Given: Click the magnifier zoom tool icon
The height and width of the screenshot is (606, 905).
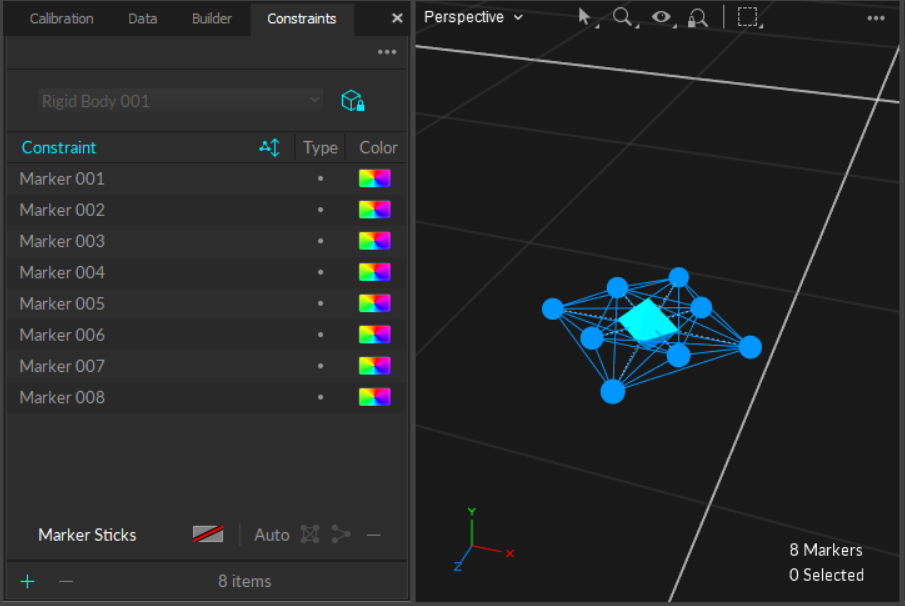Looking at the screenshot, I should [x=623, y=17].
